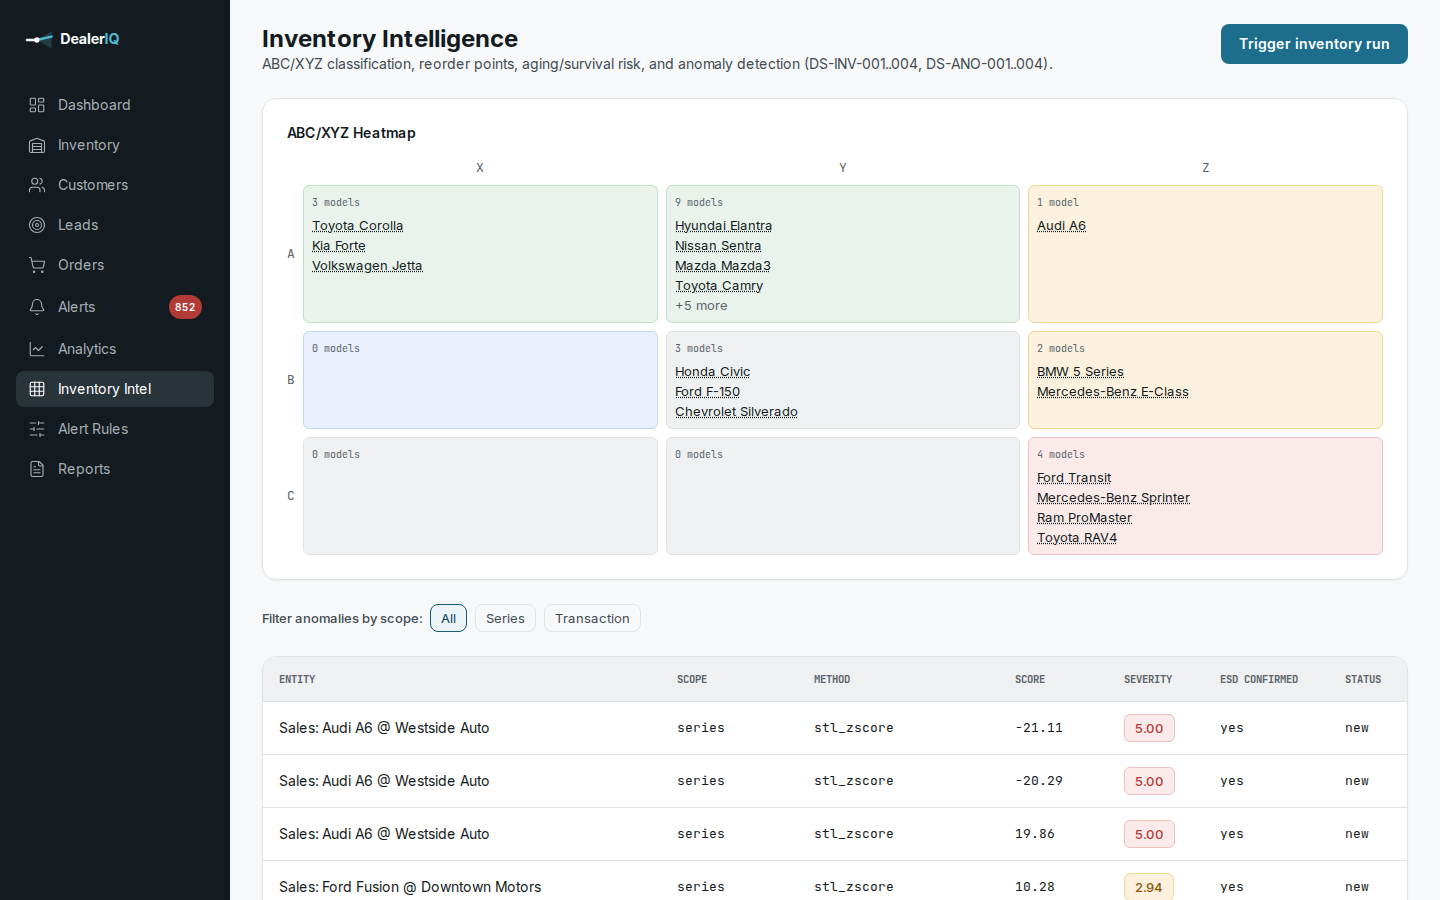Click the DealerIQ logo icon
Viewport: 1440px width, 900px height.
pyautogui.click(x=38, y=39)
